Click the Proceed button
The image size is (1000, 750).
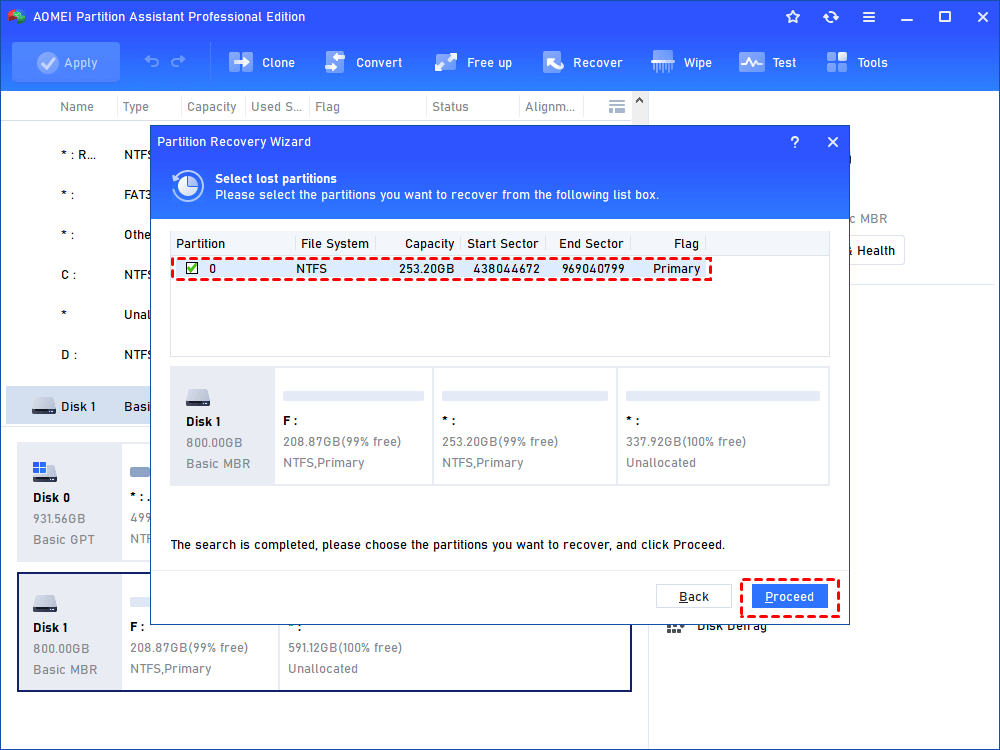click(x=789, y=595)
